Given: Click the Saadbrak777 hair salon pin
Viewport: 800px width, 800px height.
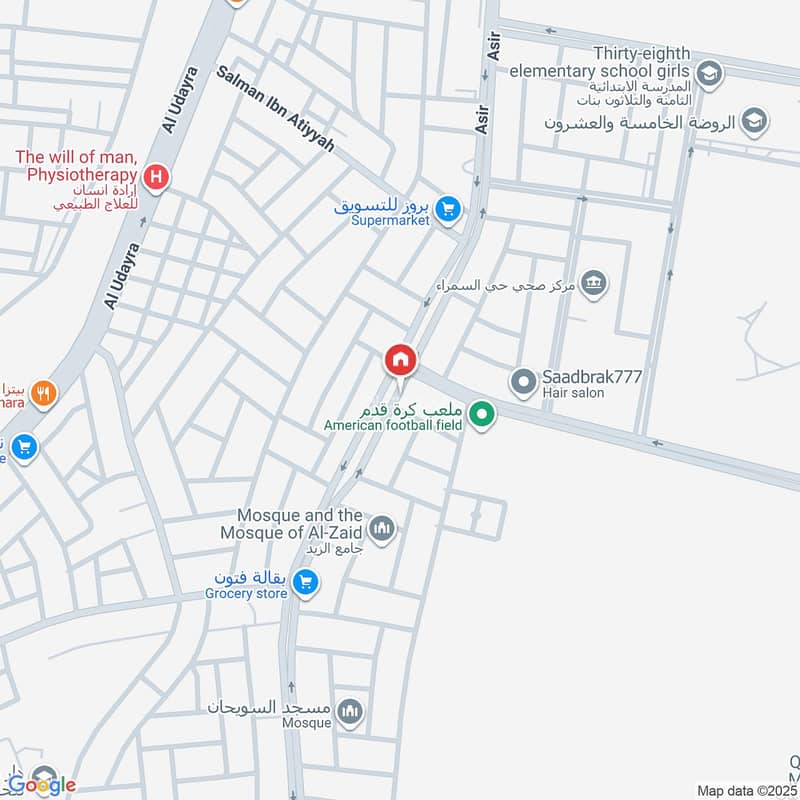Looking at the screenshot, I should 523,383.
